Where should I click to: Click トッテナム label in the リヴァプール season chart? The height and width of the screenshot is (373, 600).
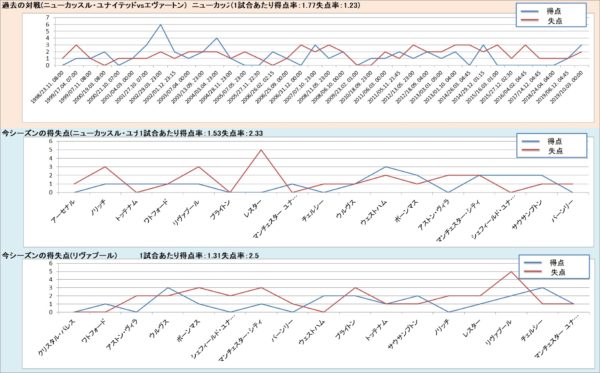375,331
